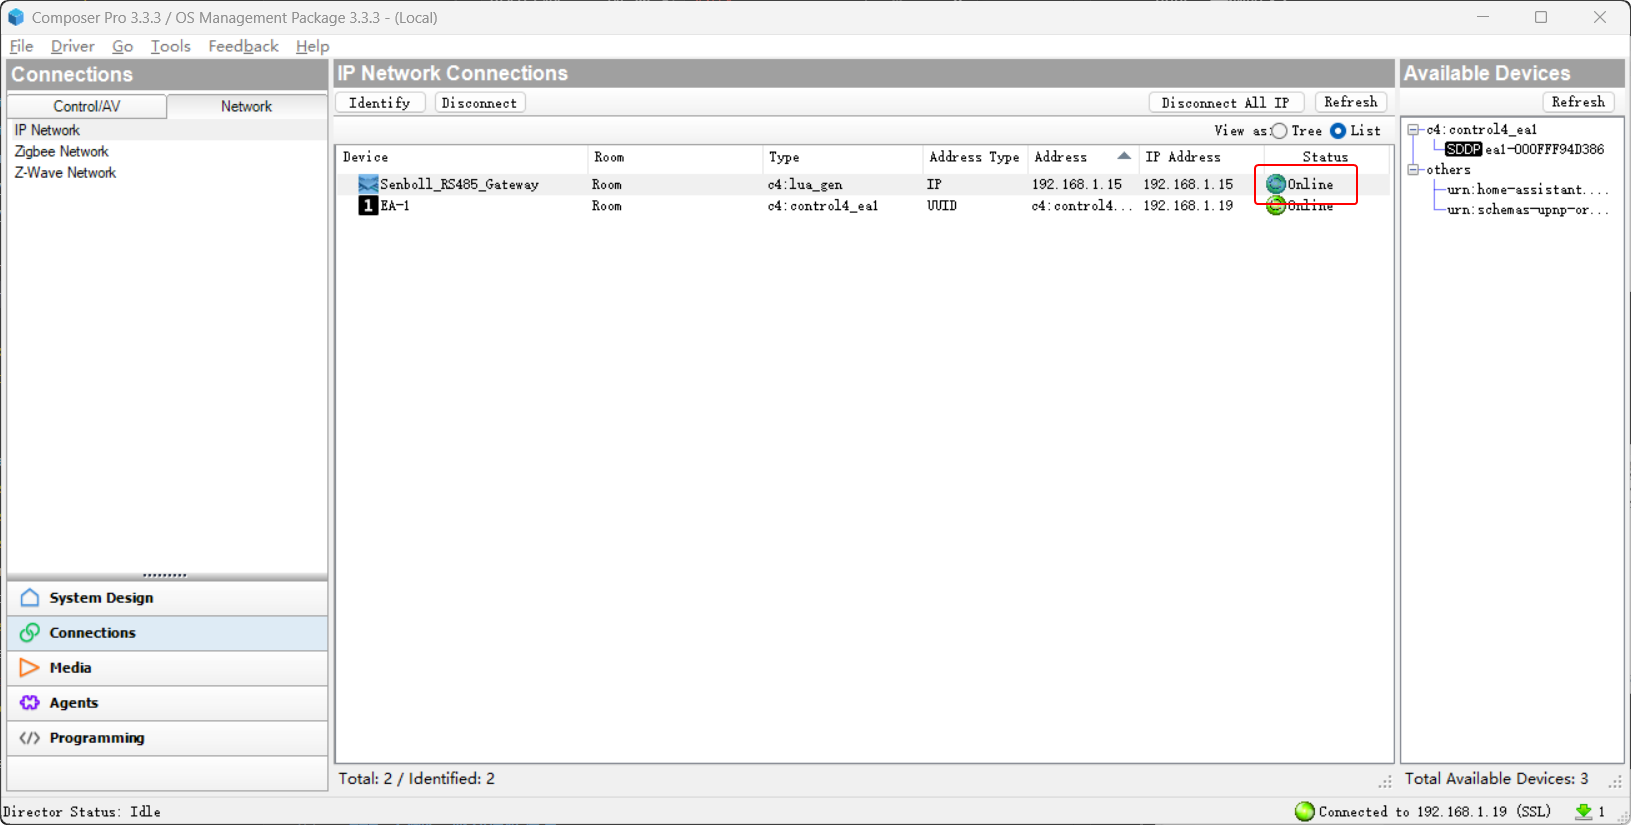Open the Driver menu
This screenshot has width=1631, height=825.
click(x=73, y=46)
